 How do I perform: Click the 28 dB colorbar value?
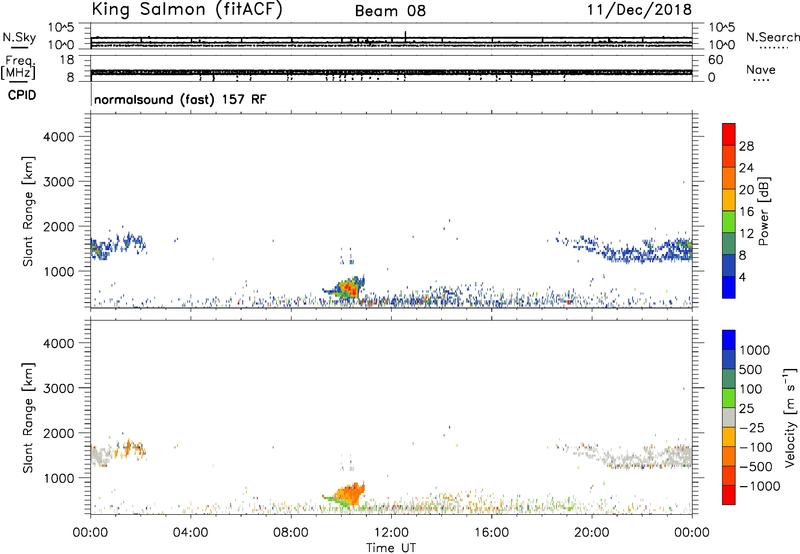pyautogui.click(x=746, y=146)
